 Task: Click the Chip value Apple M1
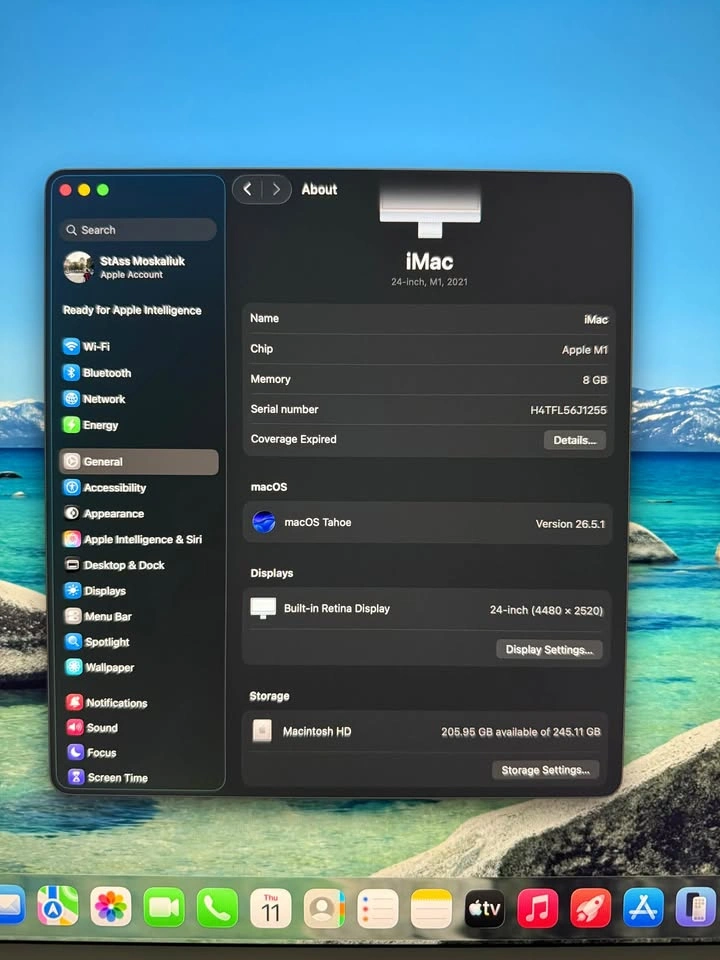(585, 350)
